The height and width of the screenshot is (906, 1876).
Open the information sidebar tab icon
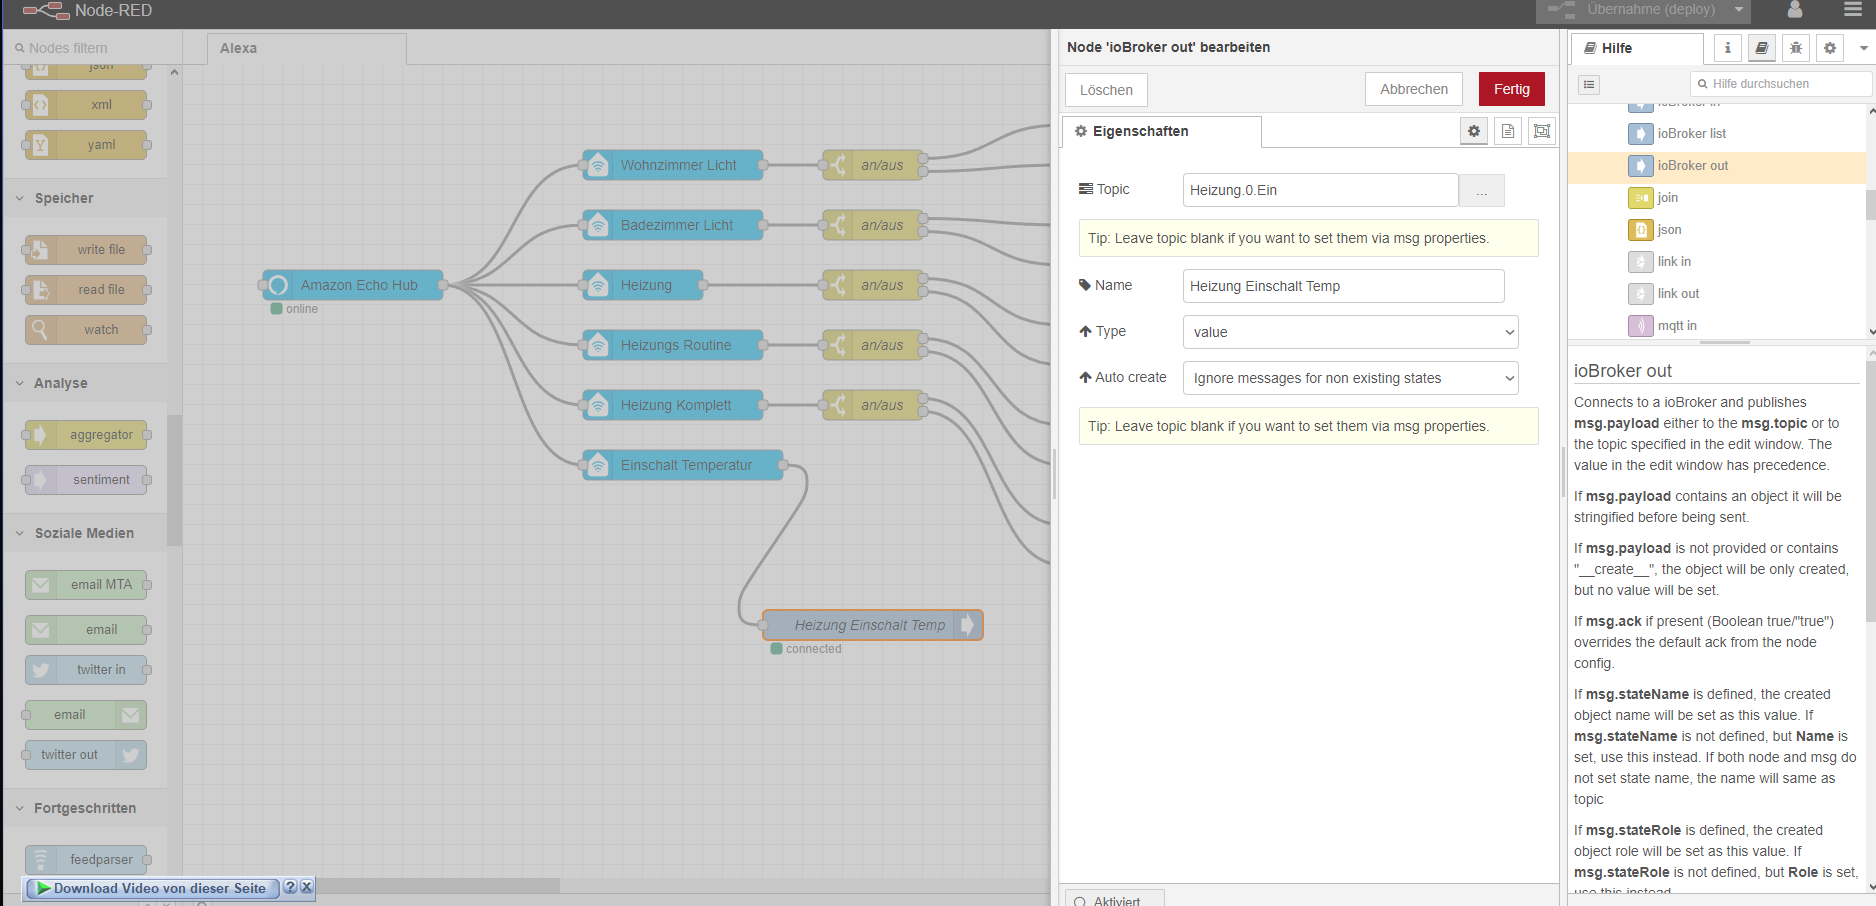(1727, 48)
